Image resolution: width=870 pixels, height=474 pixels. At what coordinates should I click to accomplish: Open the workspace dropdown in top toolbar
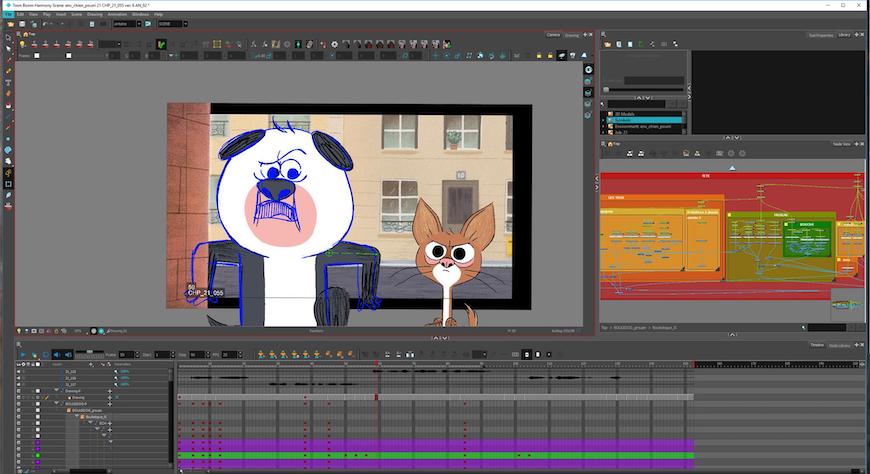[x=127, y=24]
